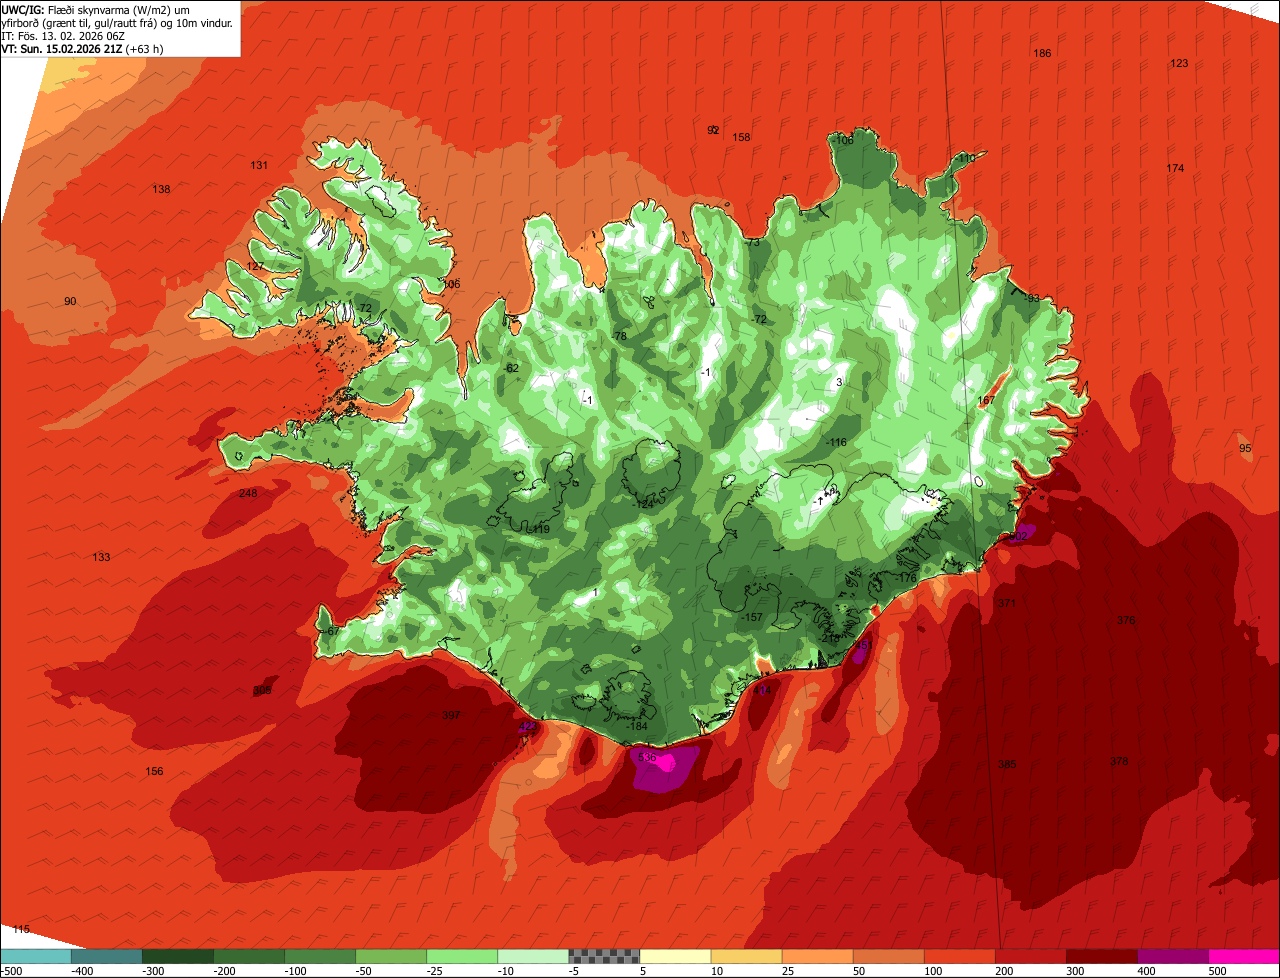This screenshot has height=978, width=1280.
Task: Click the magenta swatch above 500
Action: click(x=1243, y=956)
